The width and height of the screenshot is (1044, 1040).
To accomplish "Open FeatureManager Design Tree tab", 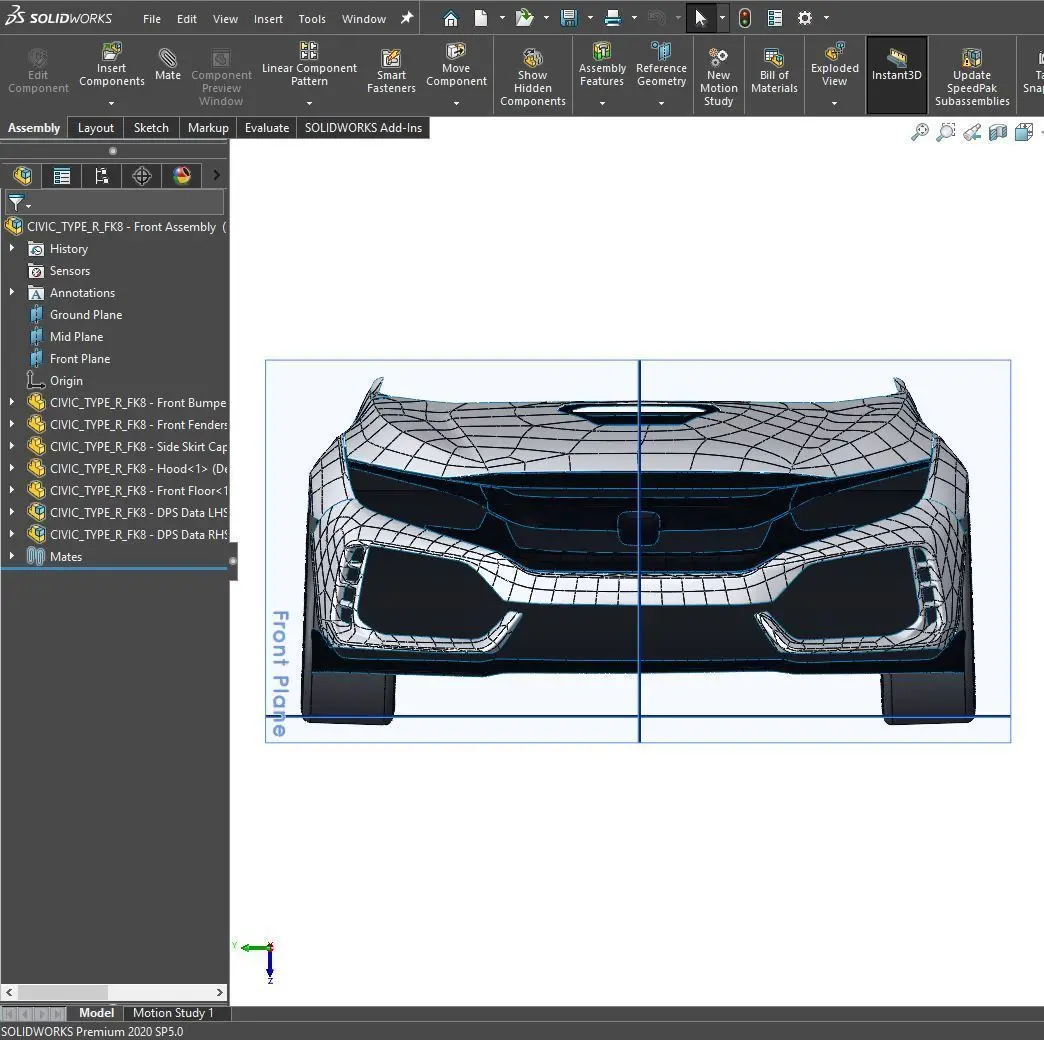I will (22, 176).
